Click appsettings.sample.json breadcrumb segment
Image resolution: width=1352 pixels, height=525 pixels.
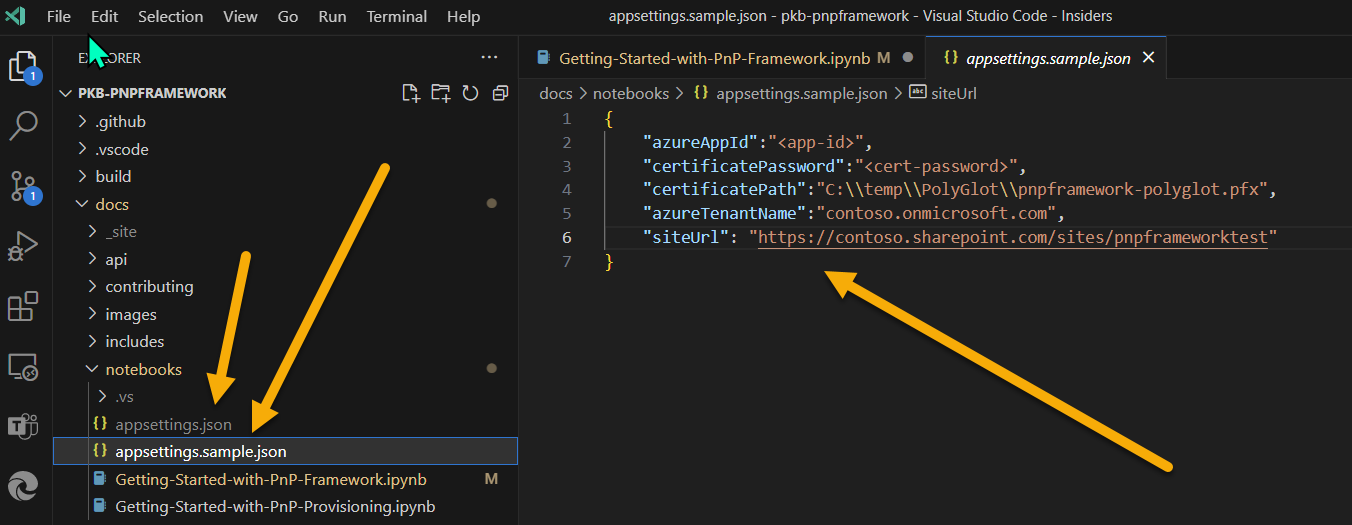click(x=801, y=93)
